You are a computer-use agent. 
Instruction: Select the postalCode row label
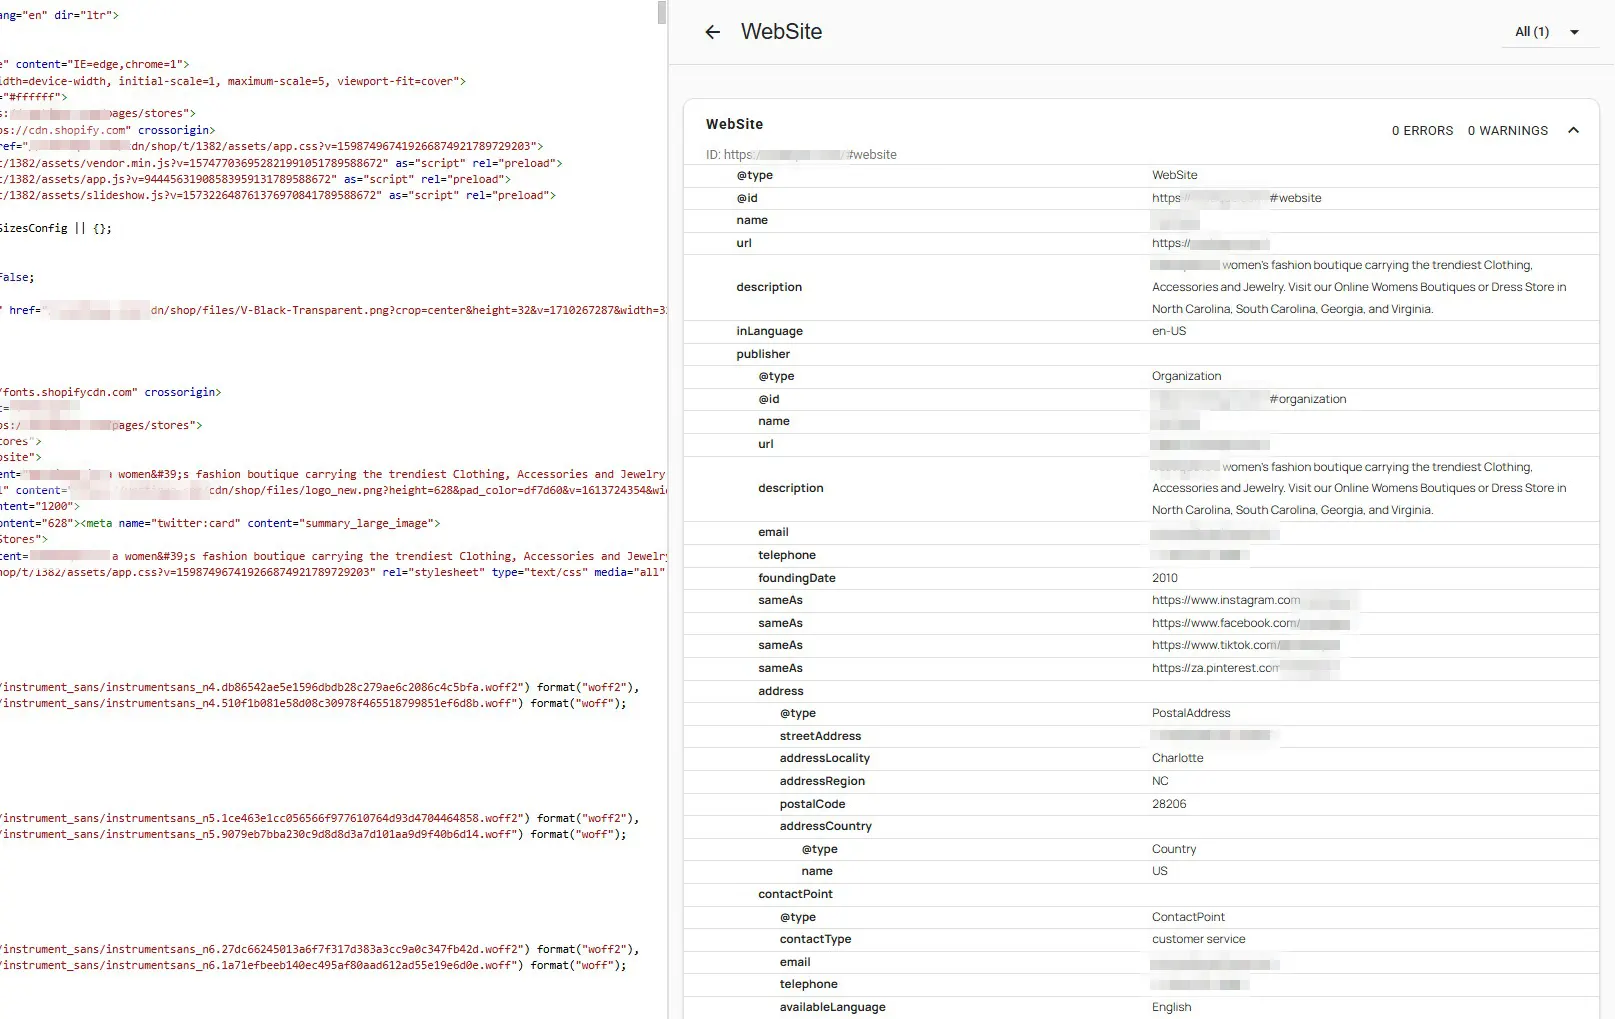tap(812, 804)
